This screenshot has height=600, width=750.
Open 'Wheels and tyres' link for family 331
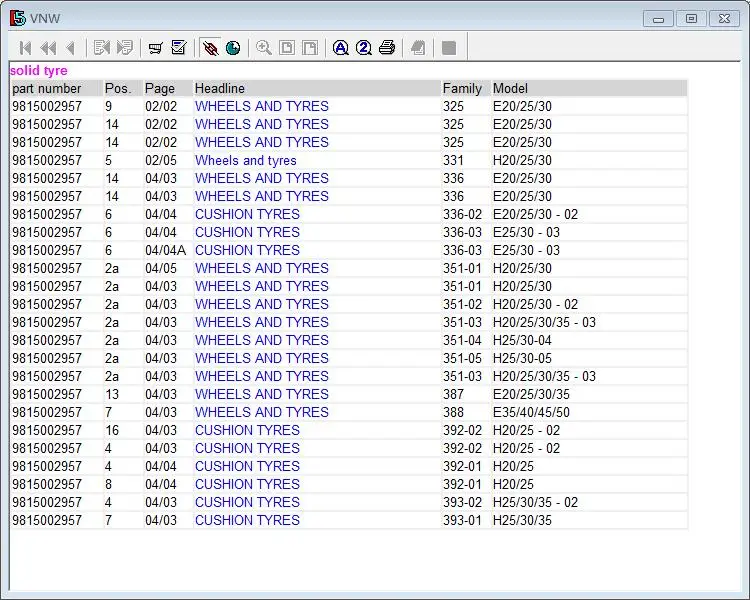[246, 160]
